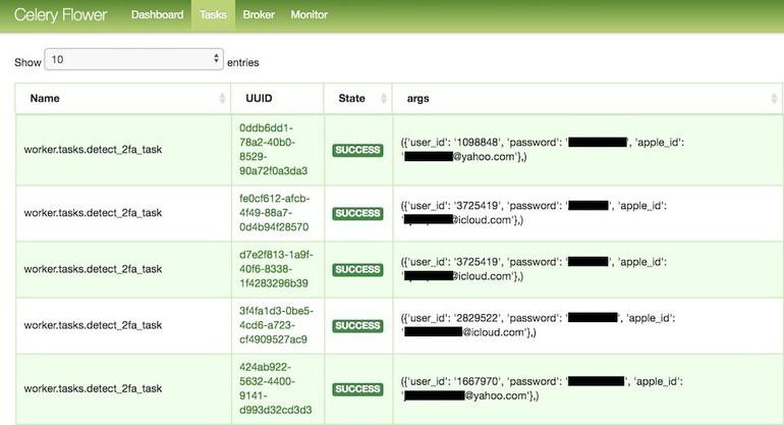Open task UUID starting with 0ddb6dd1

pyautogui.click(x=274, y=150)
